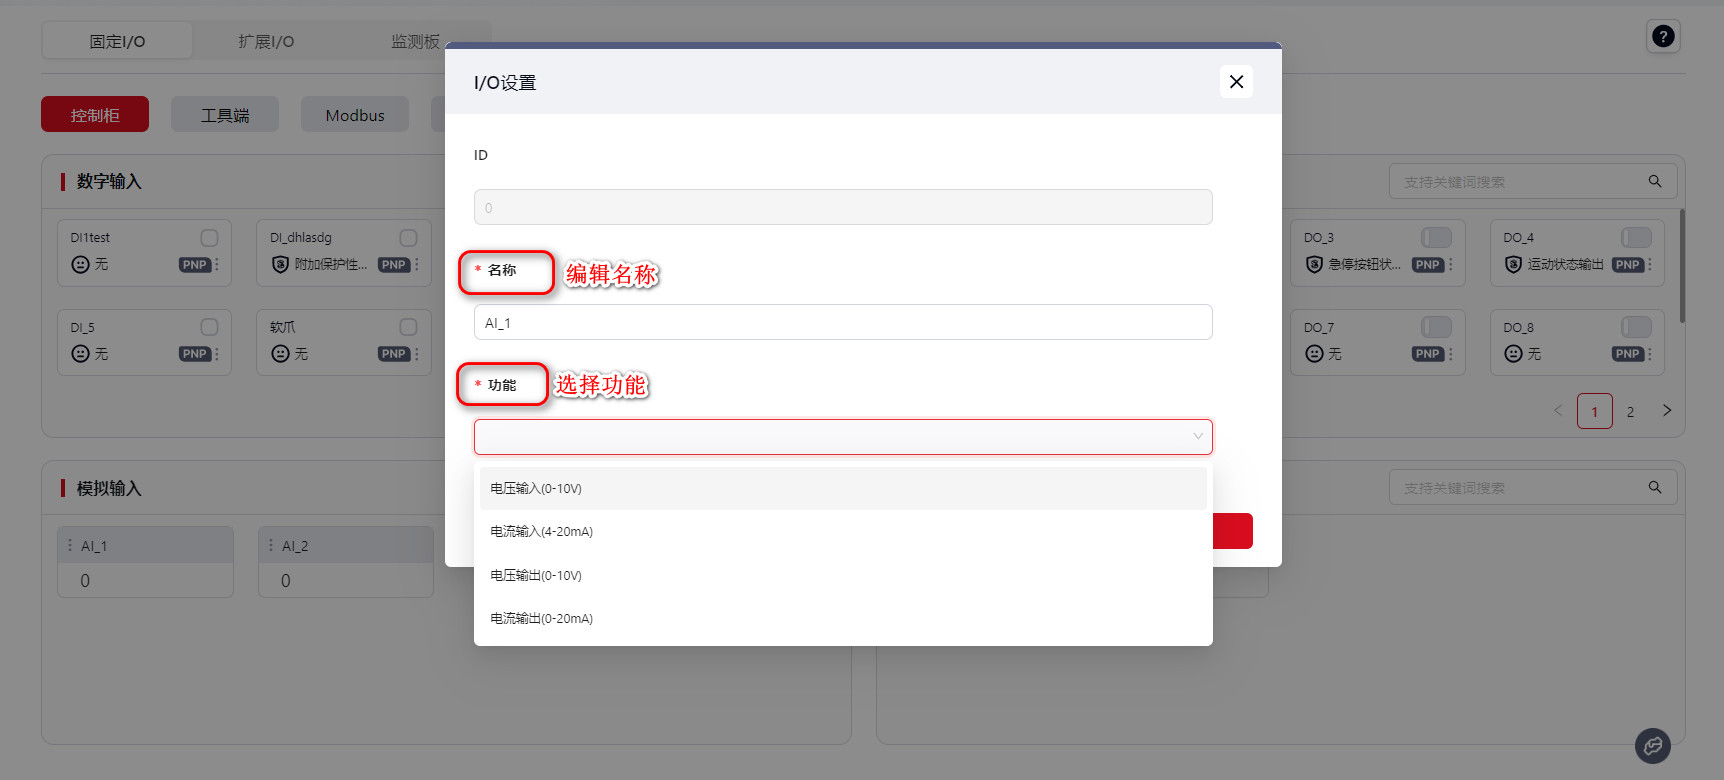Click the name input field containing AI_1
The height and width of the screenshot is (780, 1724).
pos(842,323)
